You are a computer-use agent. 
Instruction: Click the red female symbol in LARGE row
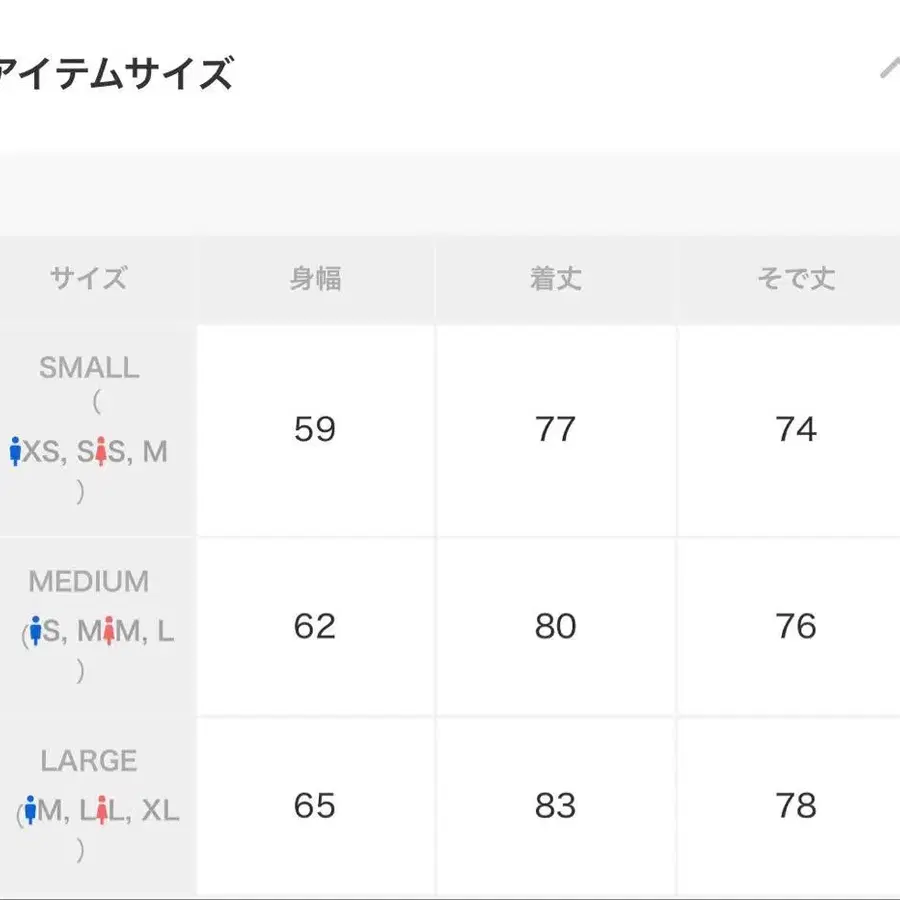point(102,809)
